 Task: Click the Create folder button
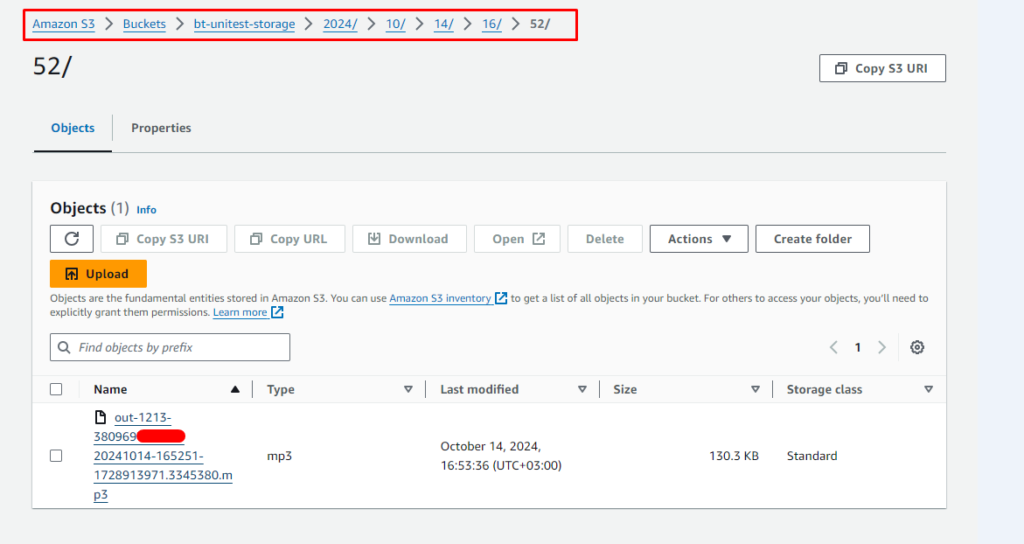click(812, 239)
